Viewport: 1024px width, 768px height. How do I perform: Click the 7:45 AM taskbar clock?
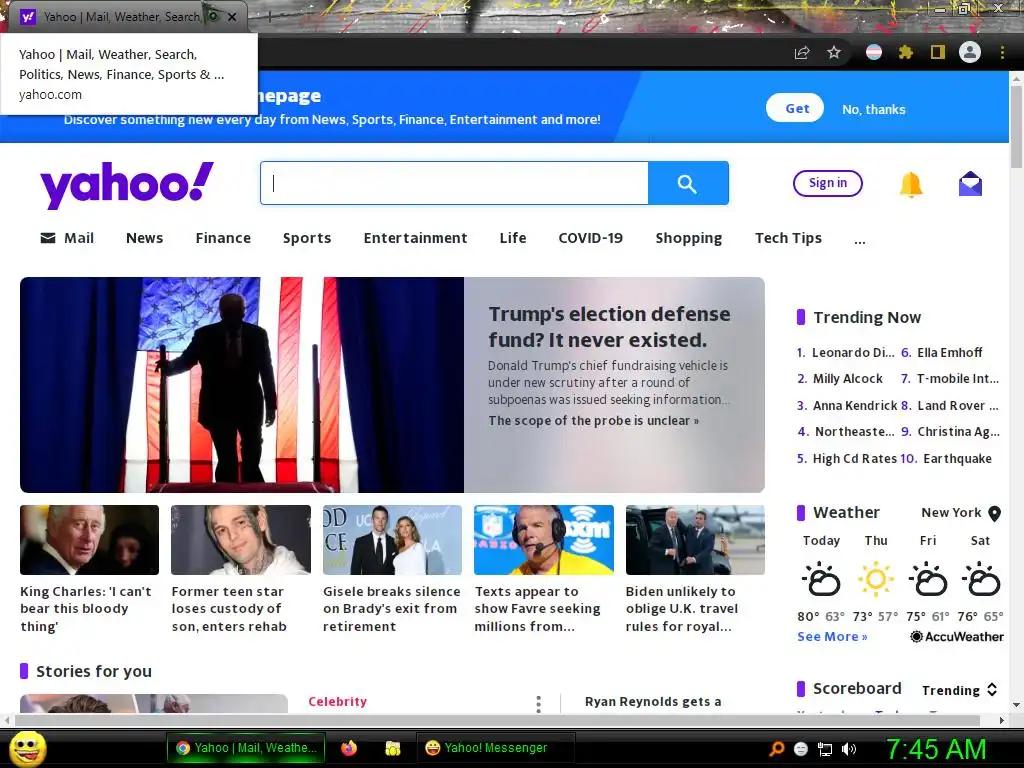coord(935,749)
